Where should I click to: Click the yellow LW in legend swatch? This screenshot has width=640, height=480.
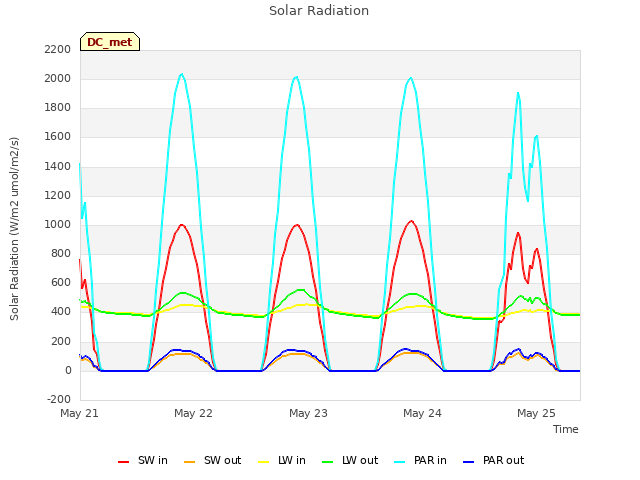point(264,461)
